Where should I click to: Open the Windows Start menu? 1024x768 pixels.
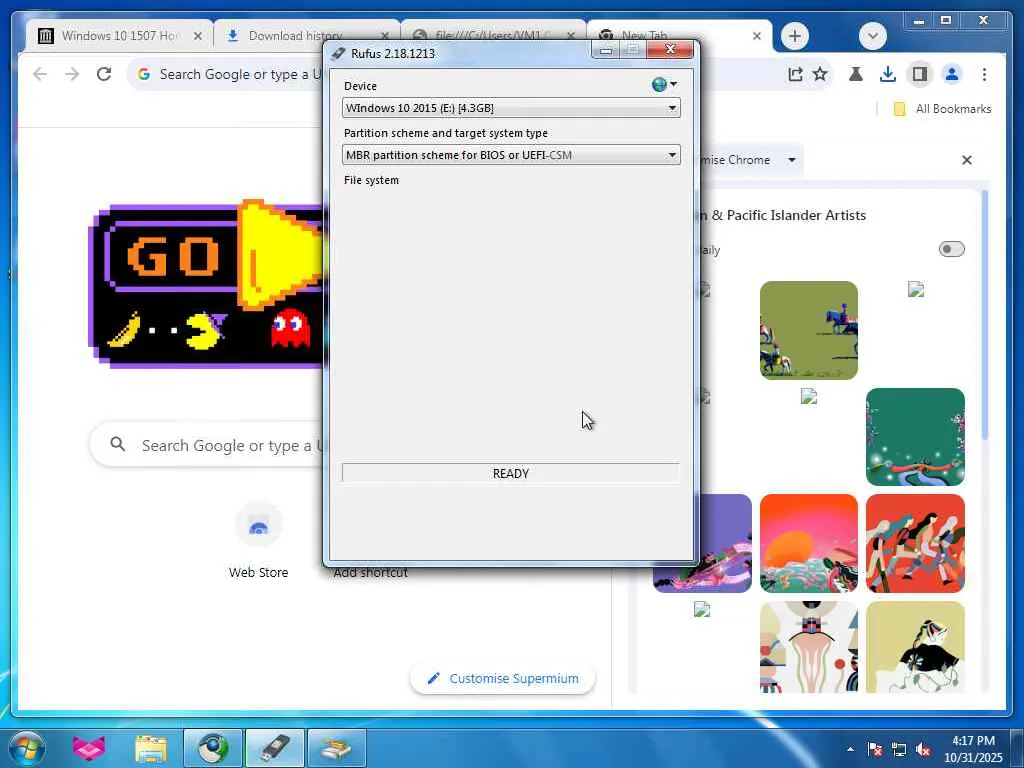click(x=26, y=748)
